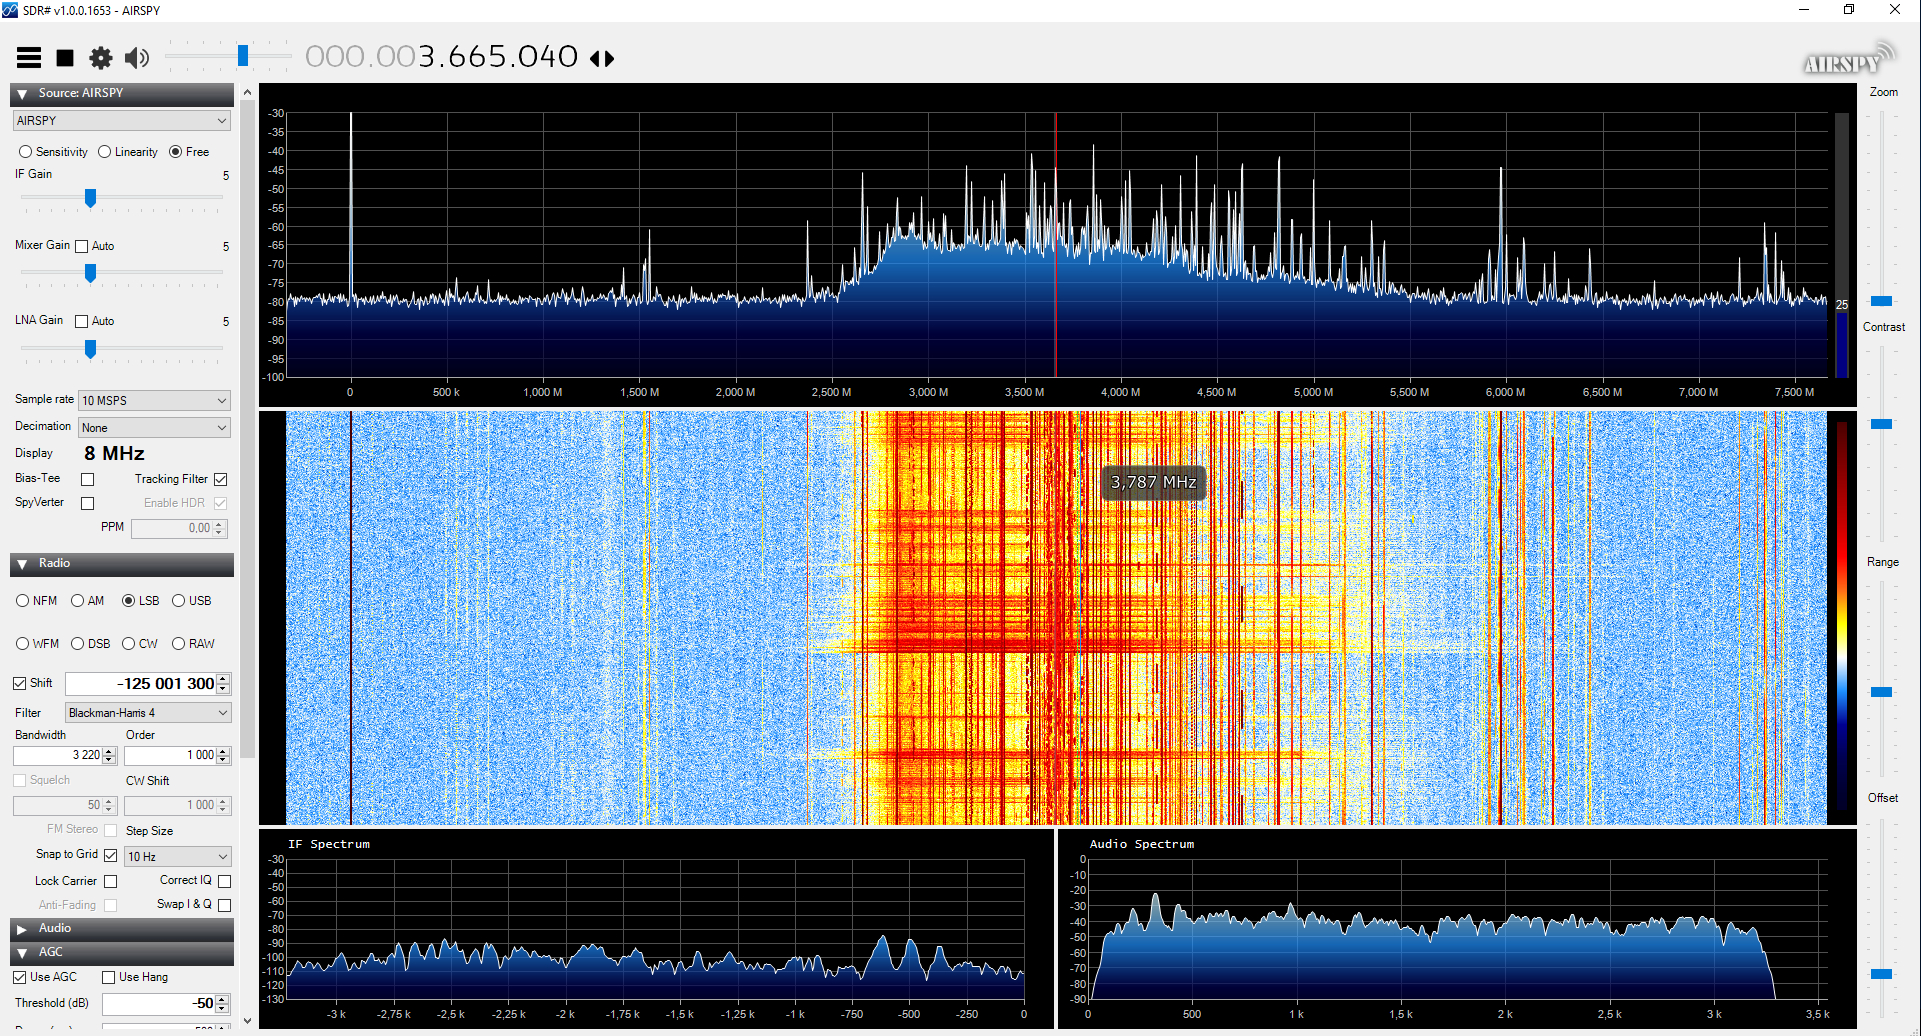1921x1036 pixels.
Task: Open the Step Size 10 Hz dropdown
Action: pos(177,857)
